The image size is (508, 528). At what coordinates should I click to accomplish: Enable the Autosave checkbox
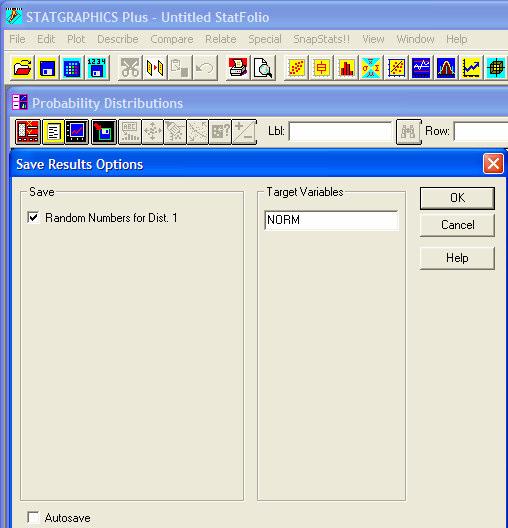(33, 517)
